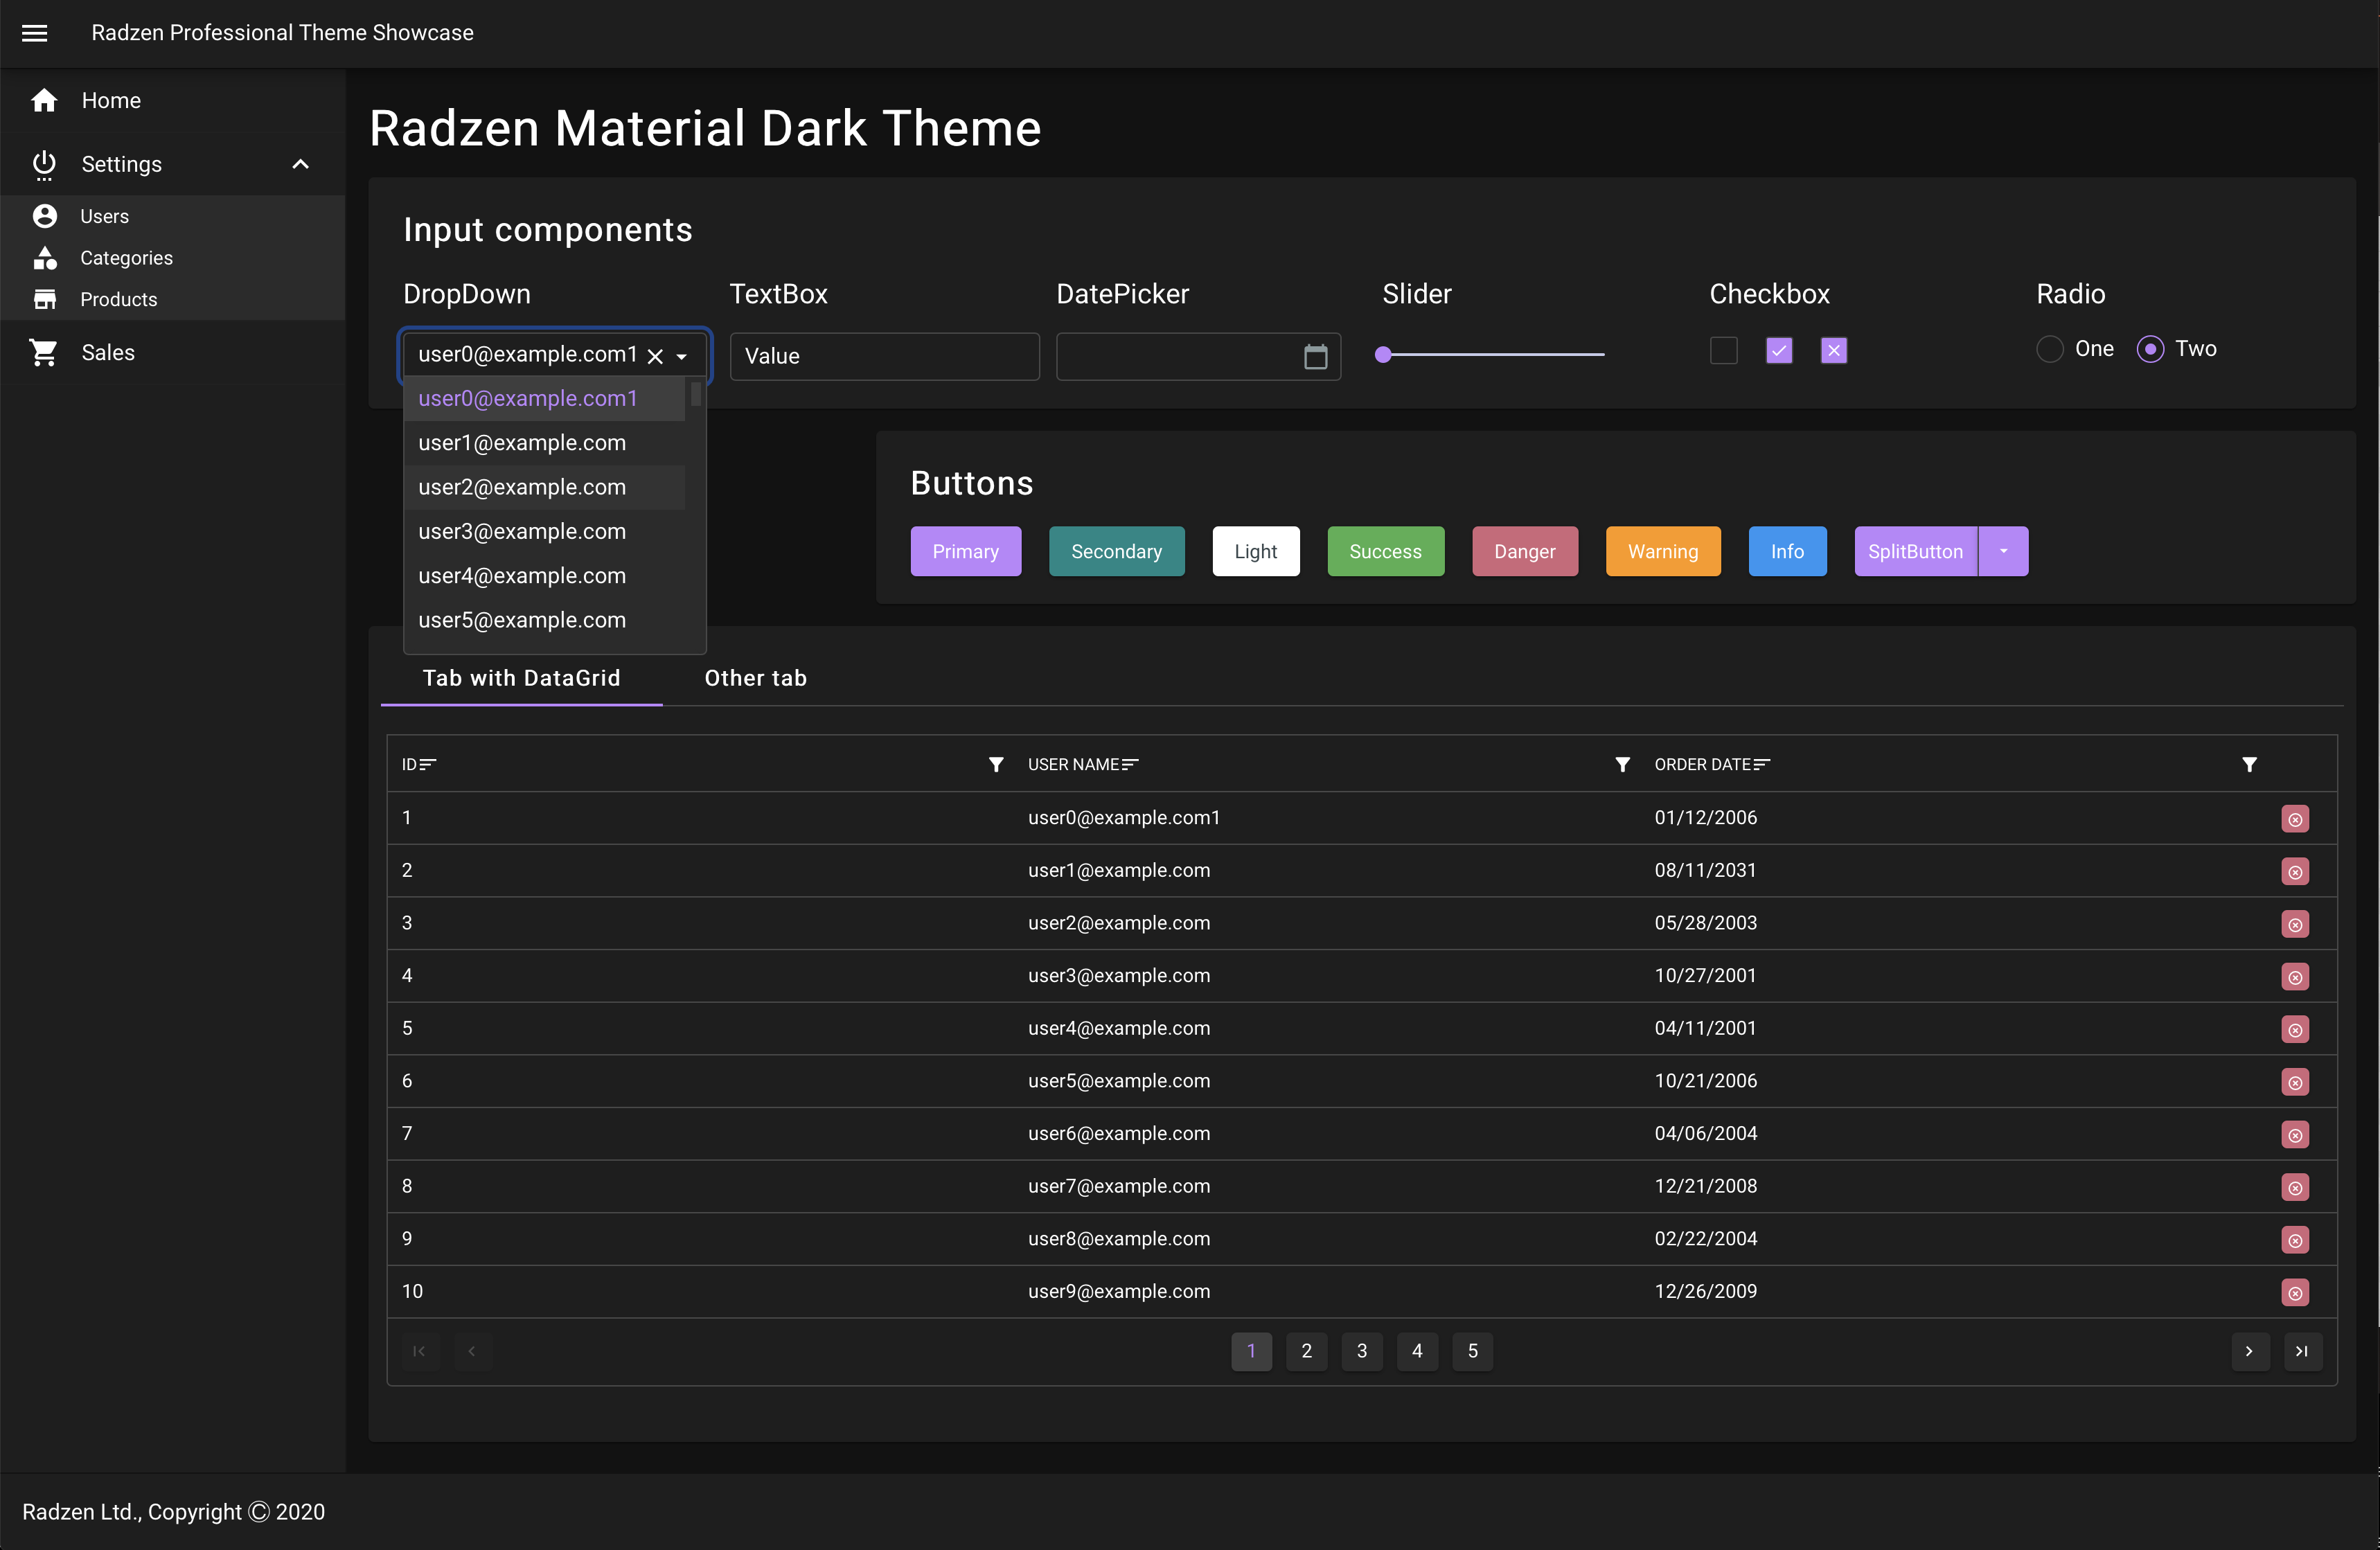
Task: Click the Success button
Action: point(1385,551)
